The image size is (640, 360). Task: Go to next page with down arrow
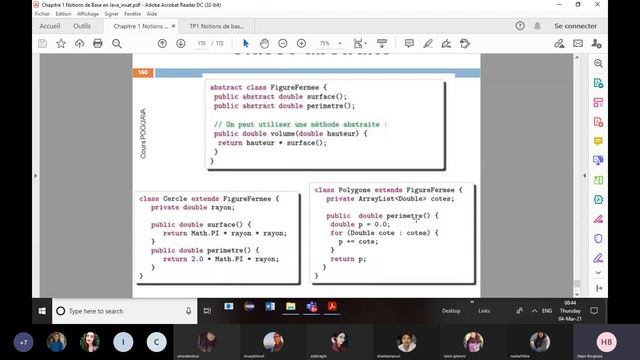tap(181, 43)
